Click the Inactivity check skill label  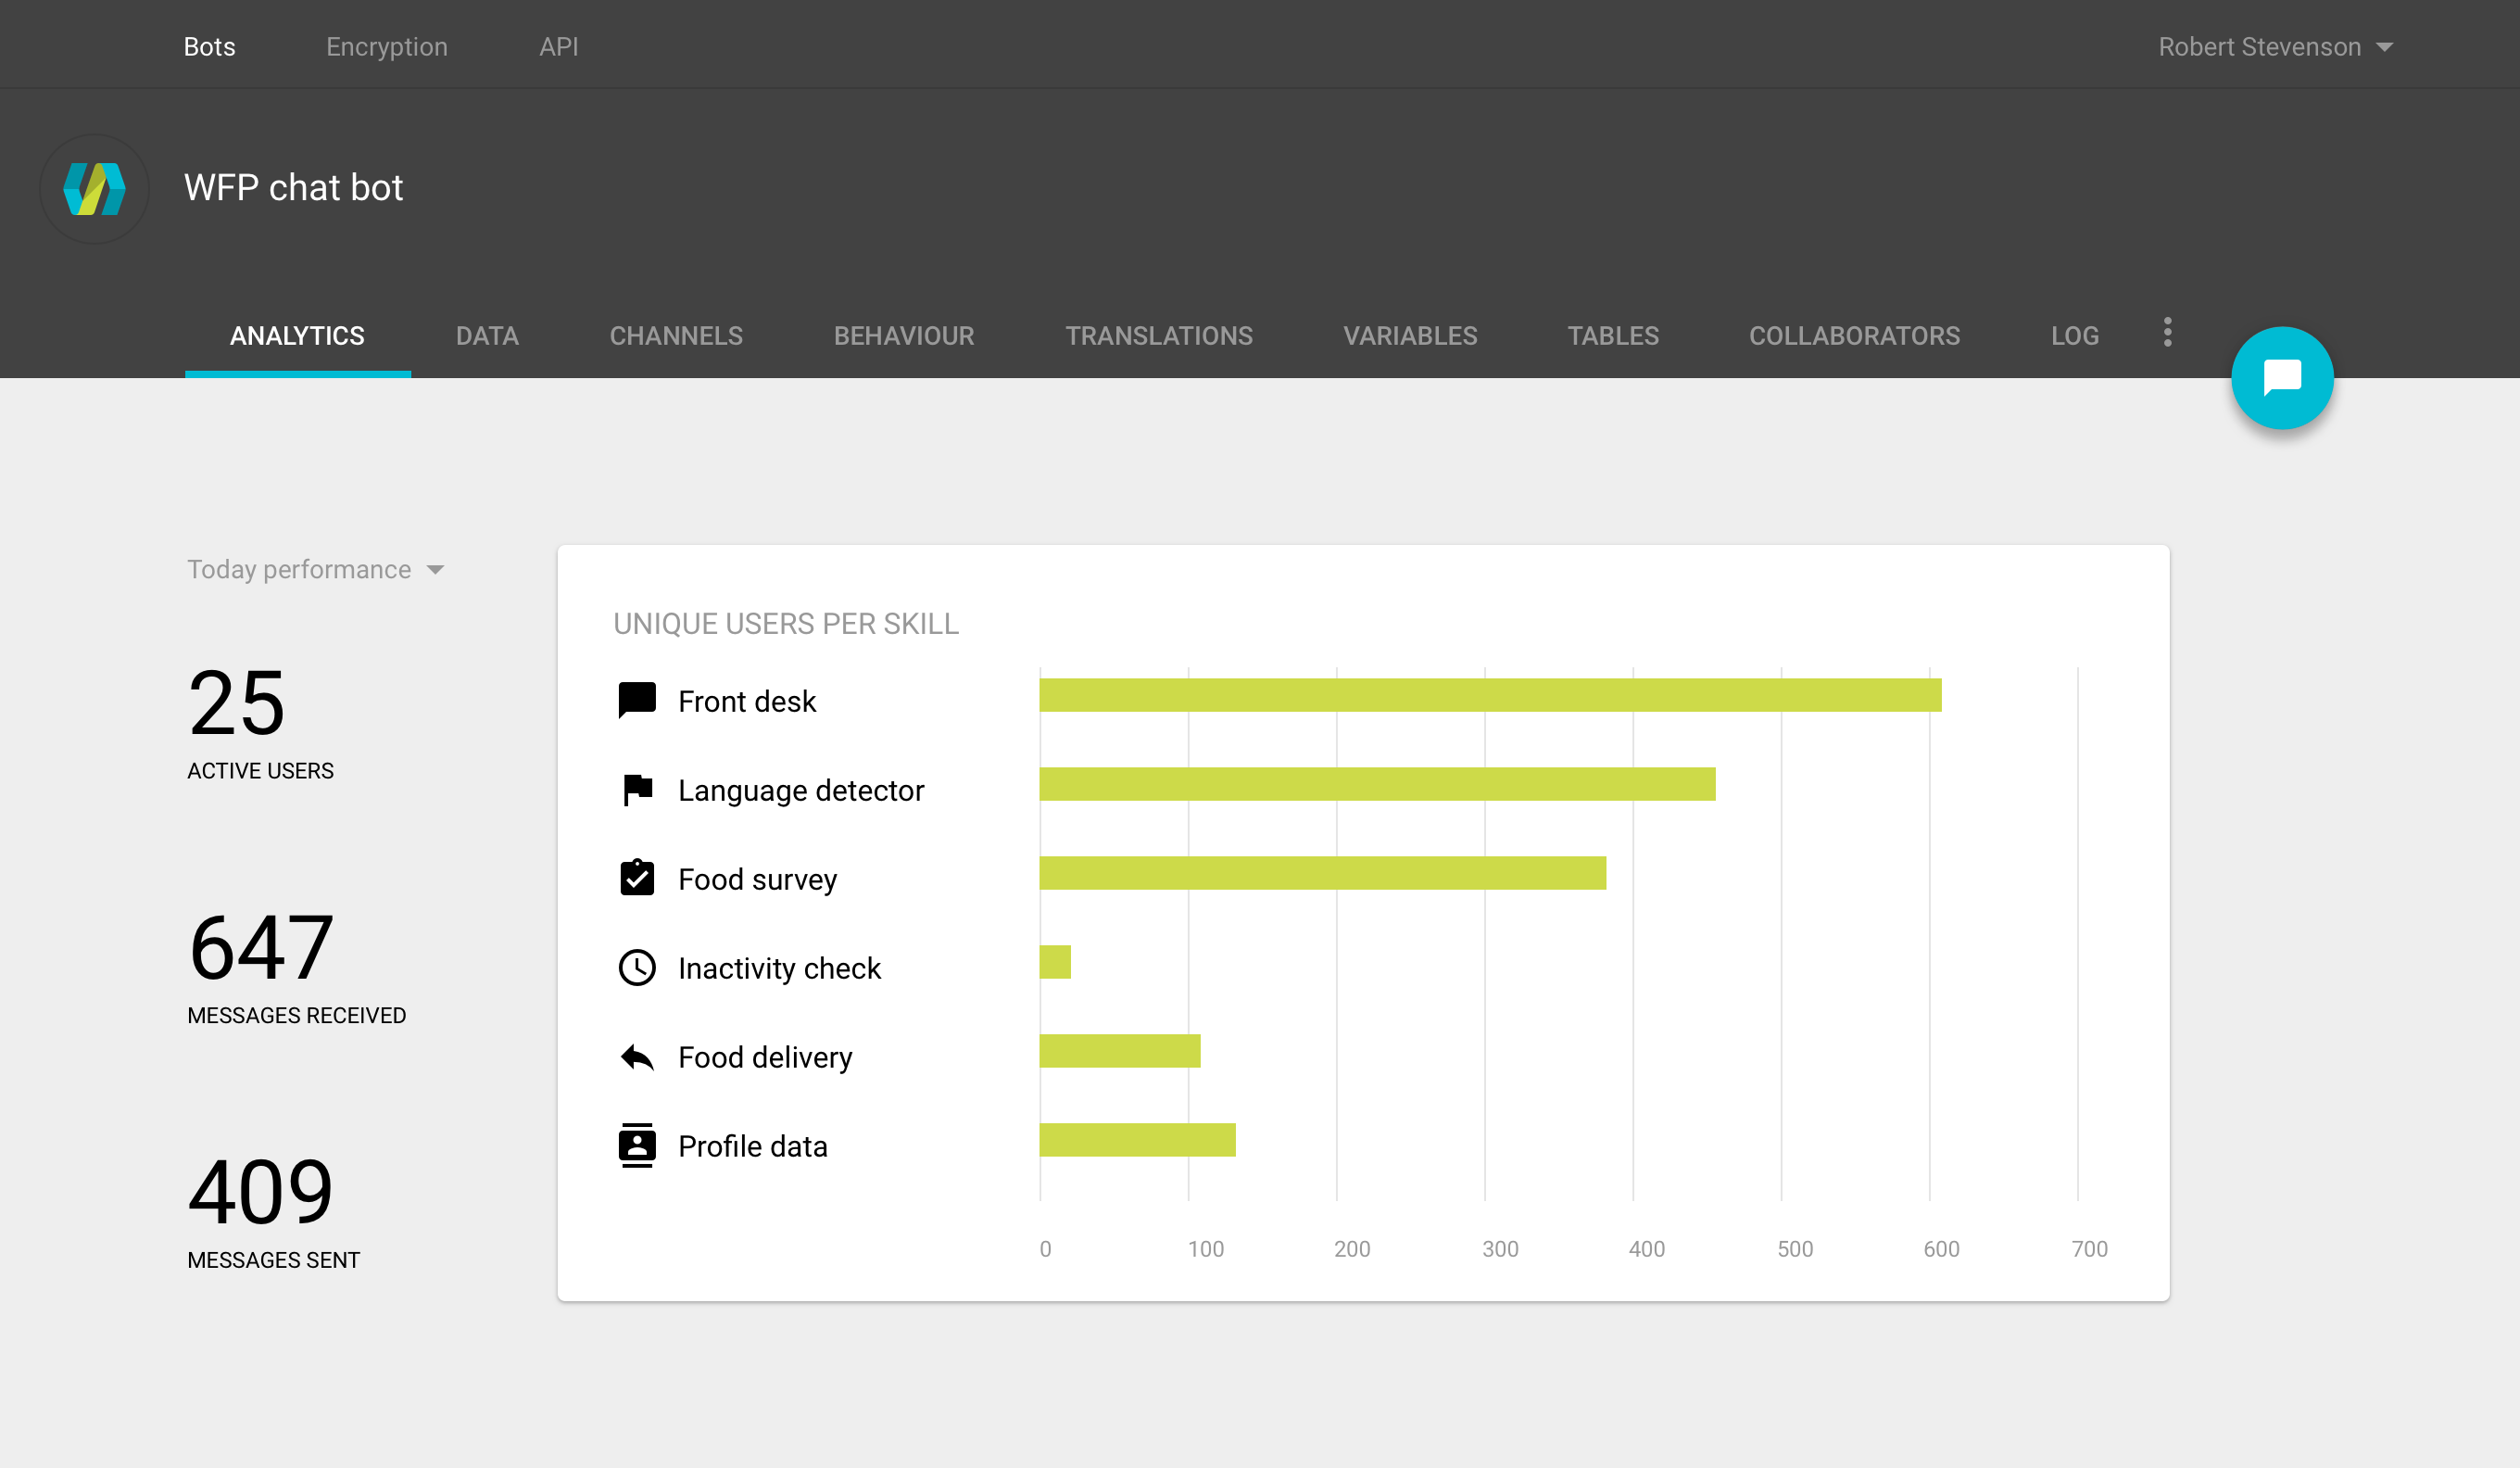[779, 968]
